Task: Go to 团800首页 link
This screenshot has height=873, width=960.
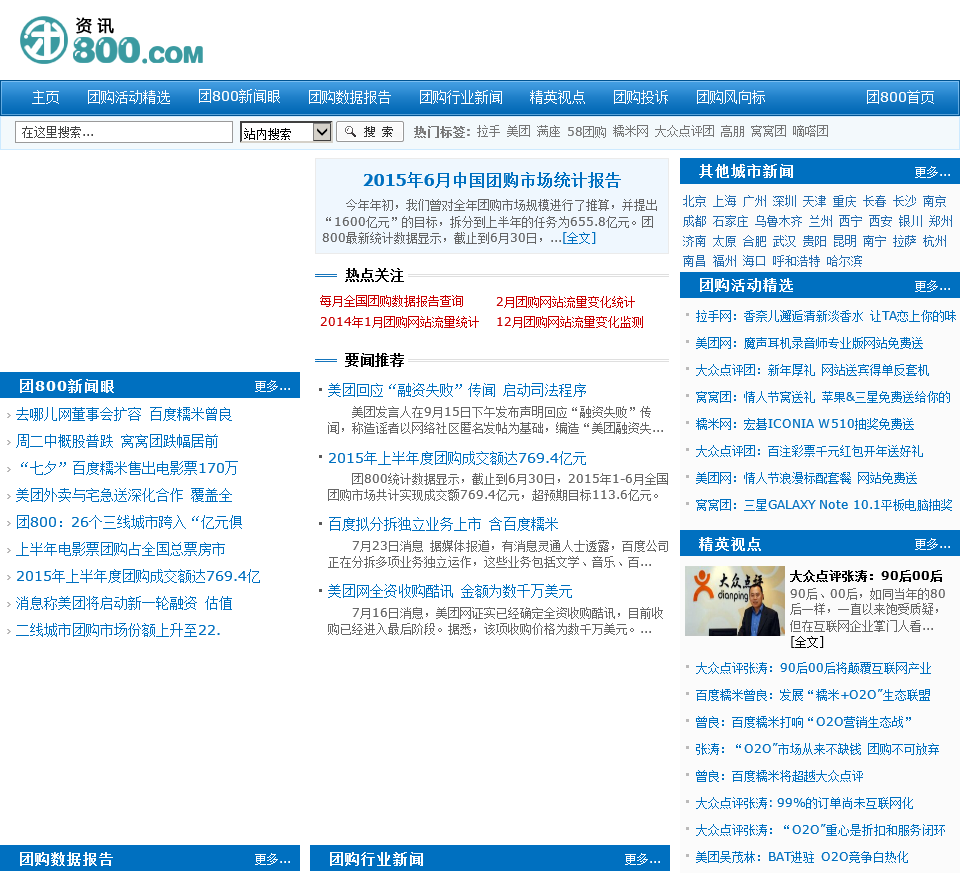Action: (x=900, y=97)
